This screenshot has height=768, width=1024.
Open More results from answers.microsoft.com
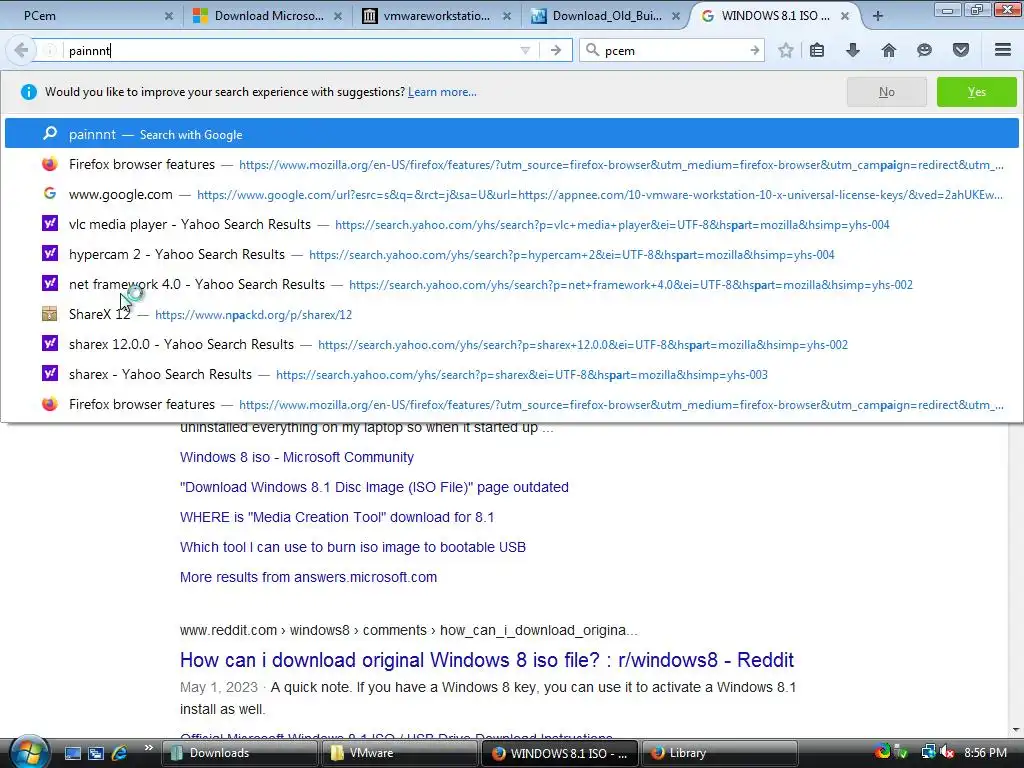tap(308, 577)
